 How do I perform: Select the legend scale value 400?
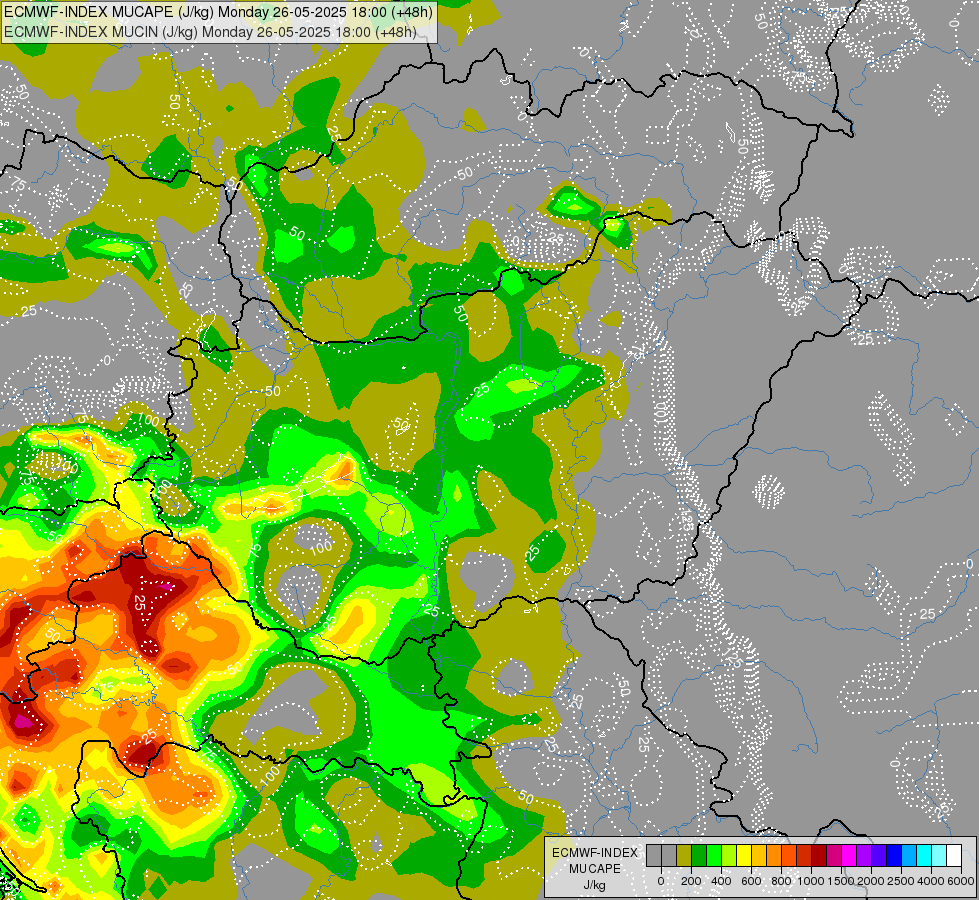coord(721,881)
